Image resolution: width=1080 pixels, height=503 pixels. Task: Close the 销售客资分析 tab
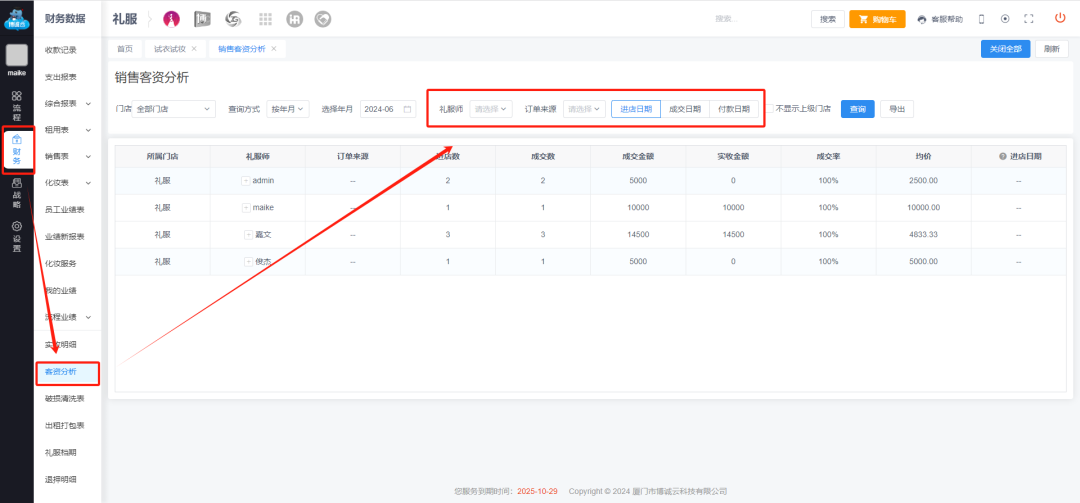click(x=273, y=49)
